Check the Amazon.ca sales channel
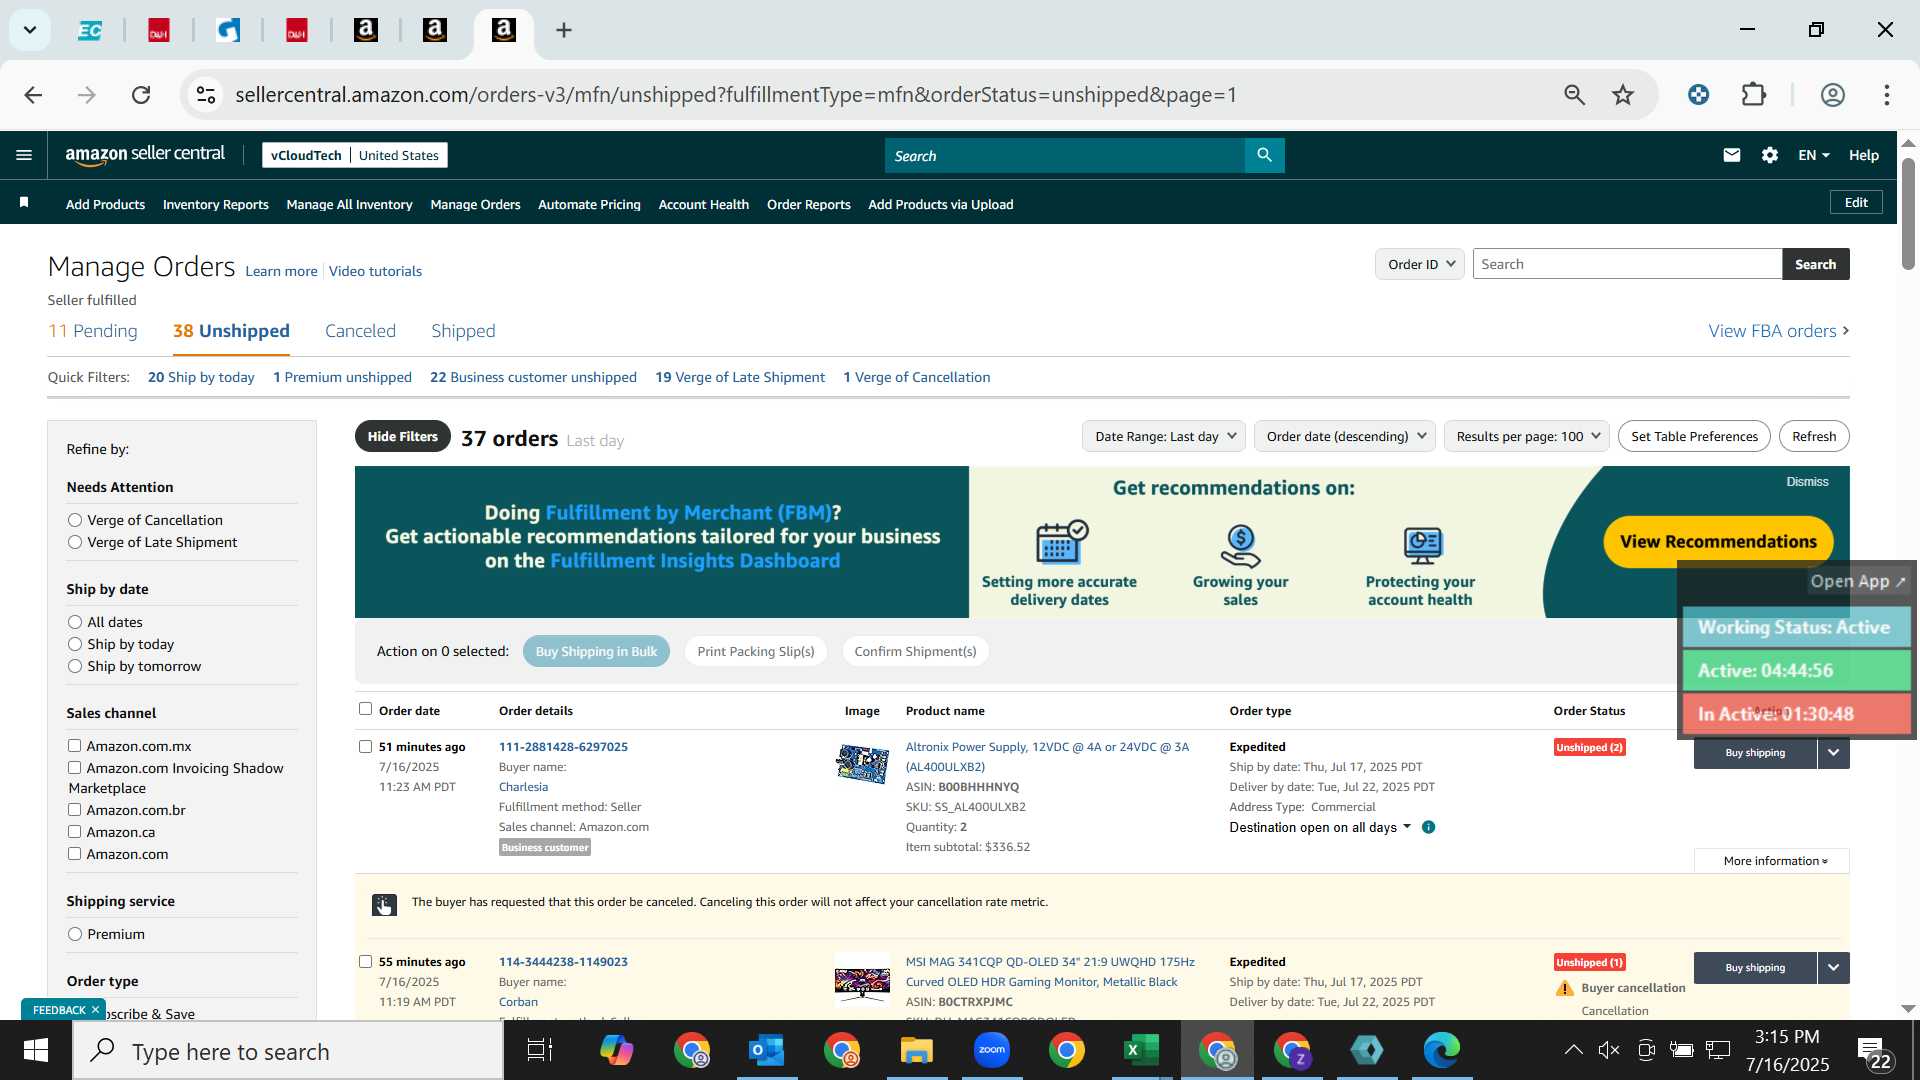The image size is (1920, 1080). point(74,831)
